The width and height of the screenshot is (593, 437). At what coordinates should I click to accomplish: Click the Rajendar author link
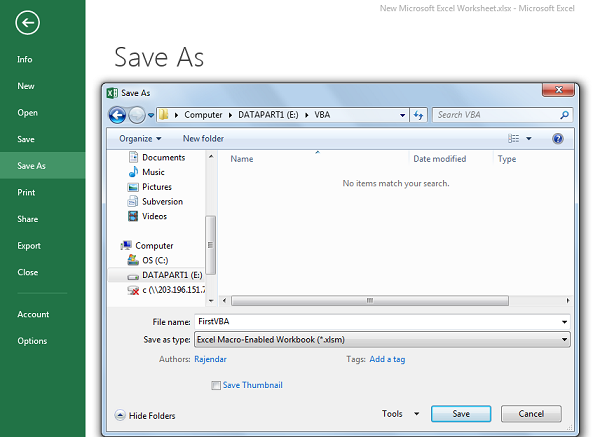210,359
